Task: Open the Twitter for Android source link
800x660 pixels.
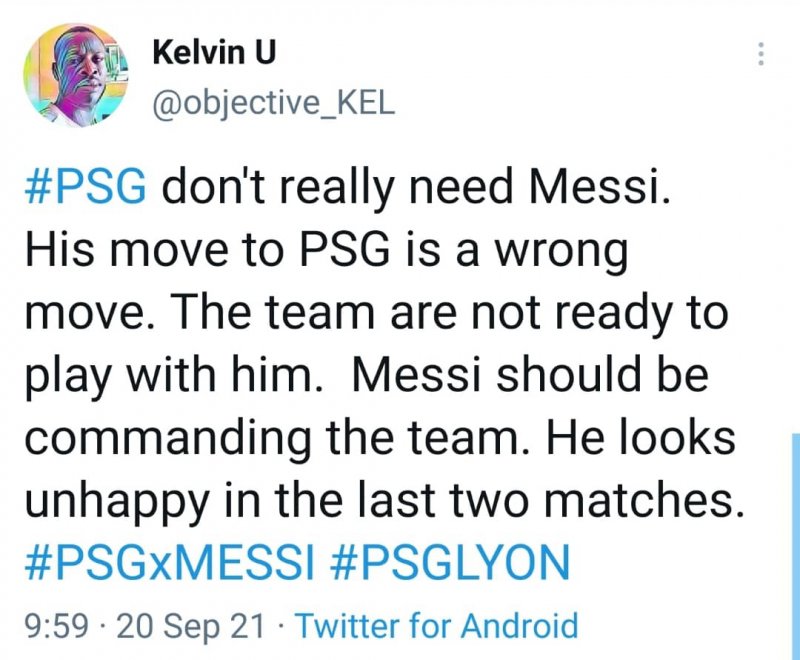Action: pyautogui.click(x=438, y=627)
